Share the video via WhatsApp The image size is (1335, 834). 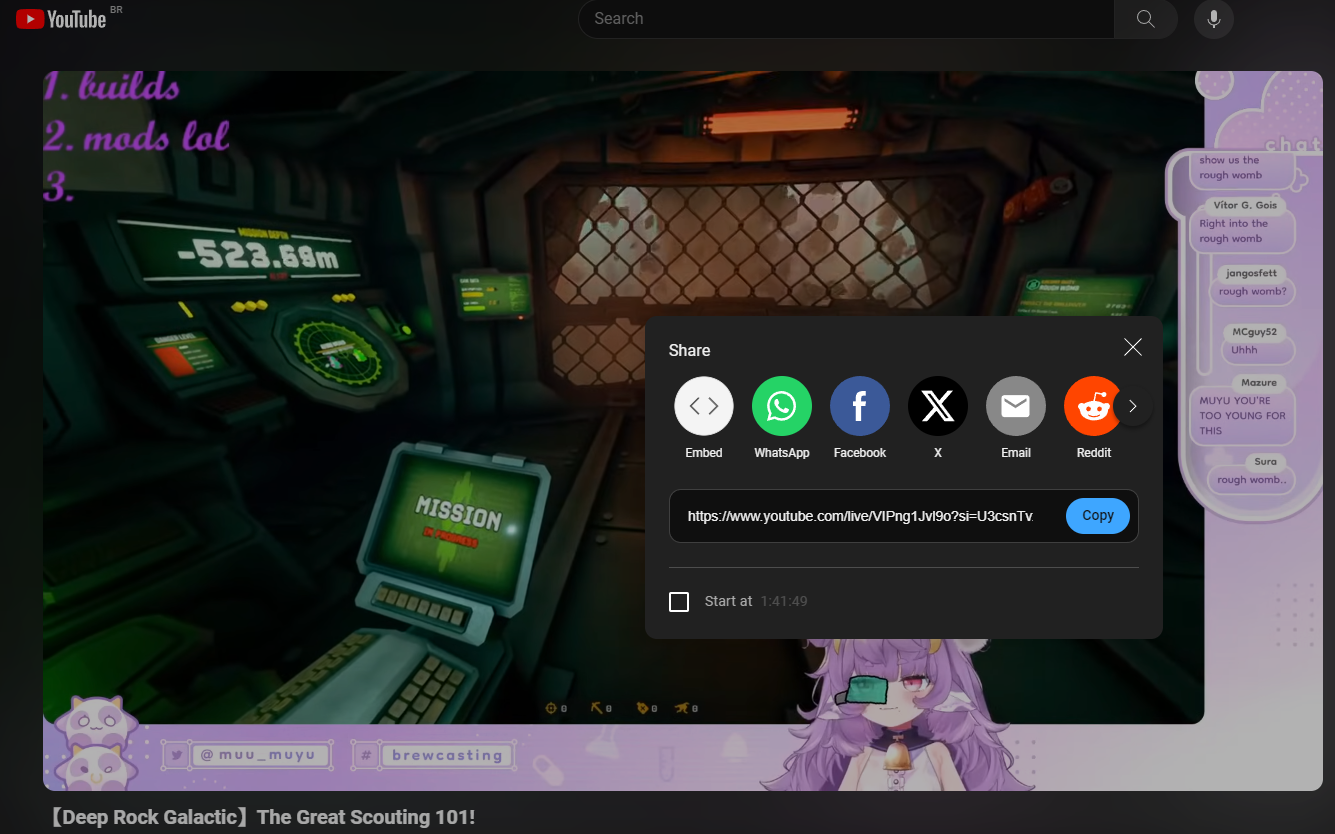781,406
